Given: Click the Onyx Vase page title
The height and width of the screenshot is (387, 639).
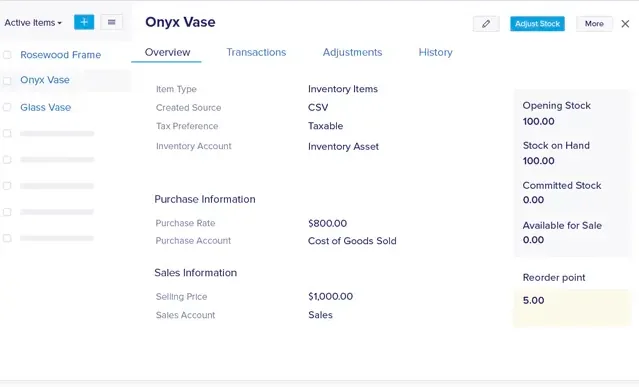Looking at the screenshot, I should [x=180, y=22].
